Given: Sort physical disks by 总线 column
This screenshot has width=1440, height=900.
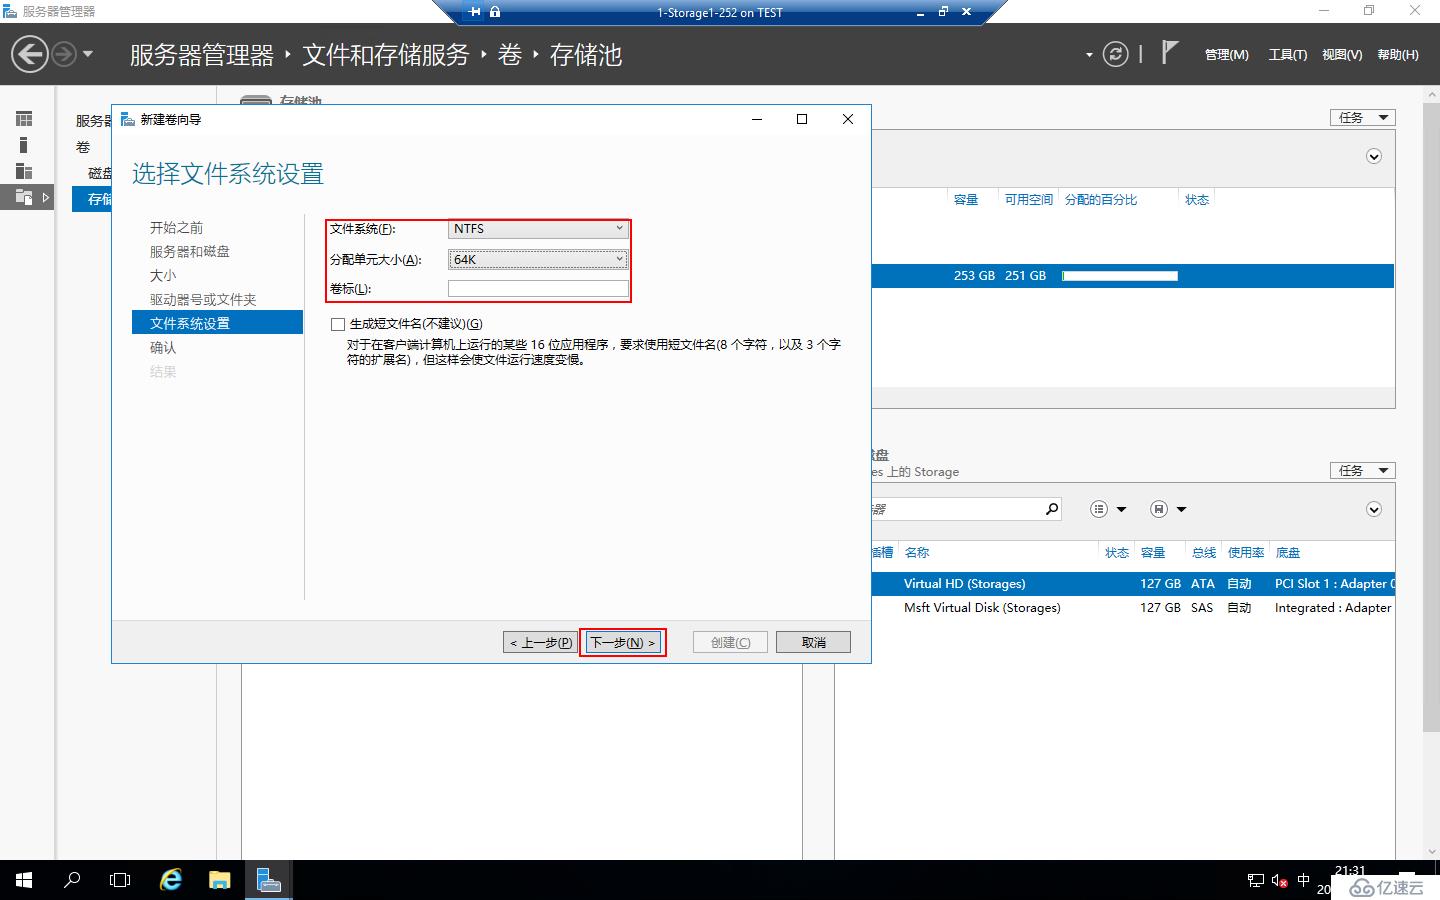Looking at the screenshot, I should tap(1204, 553).
